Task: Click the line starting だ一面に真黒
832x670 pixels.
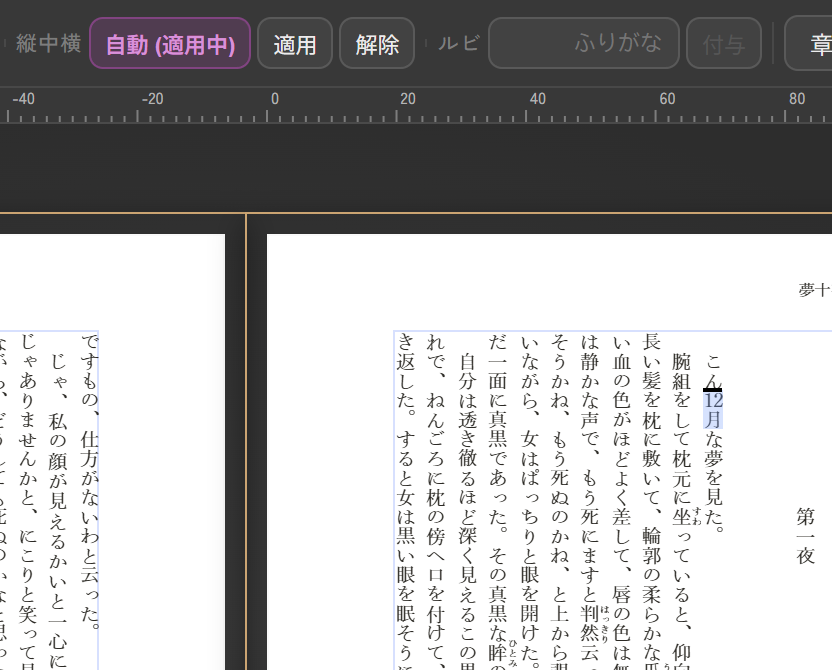Action: (498, 501)
